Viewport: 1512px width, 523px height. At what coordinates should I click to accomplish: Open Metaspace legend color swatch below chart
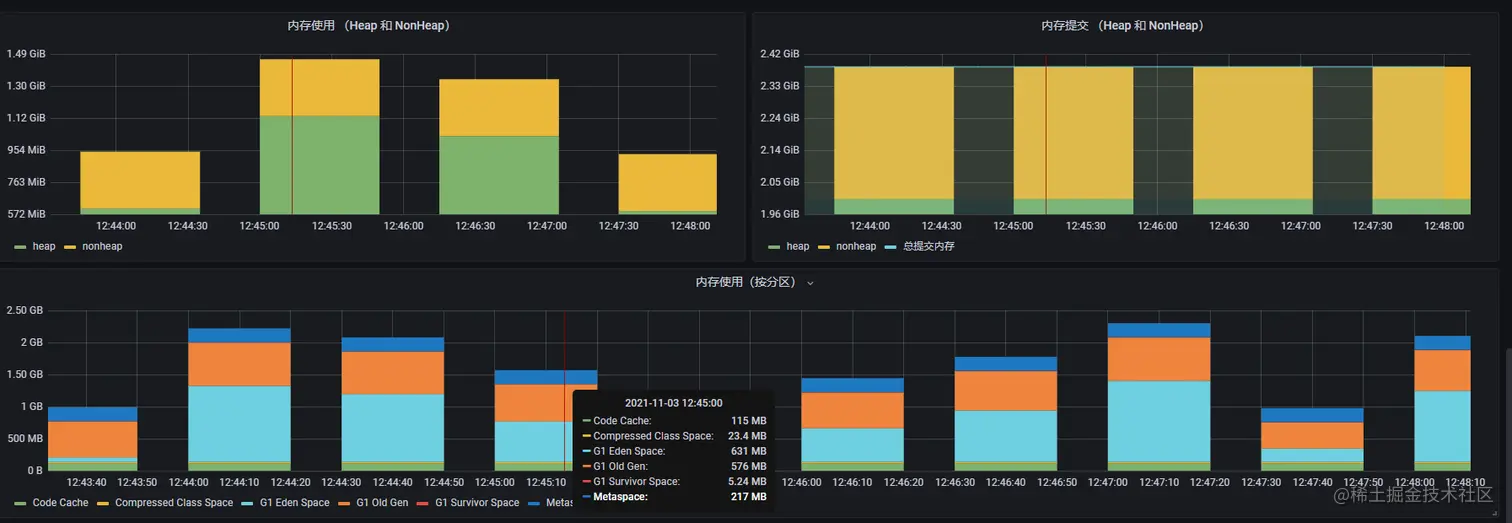click(x=533, y=503)
